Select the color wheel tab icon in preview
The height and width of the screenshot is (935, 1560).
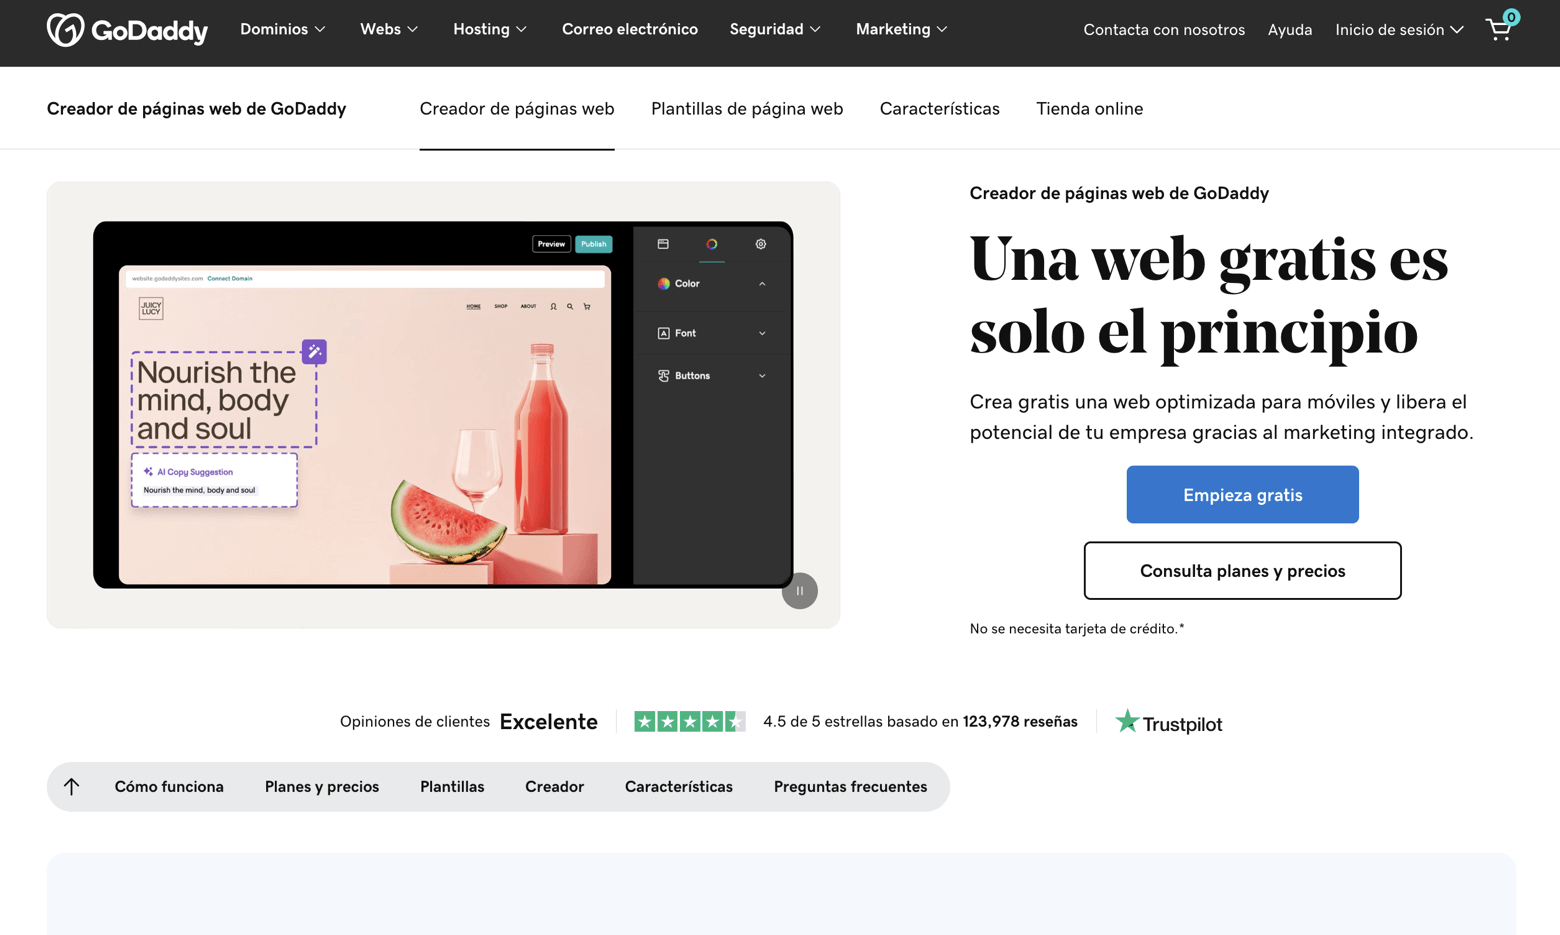click(712, 244)
